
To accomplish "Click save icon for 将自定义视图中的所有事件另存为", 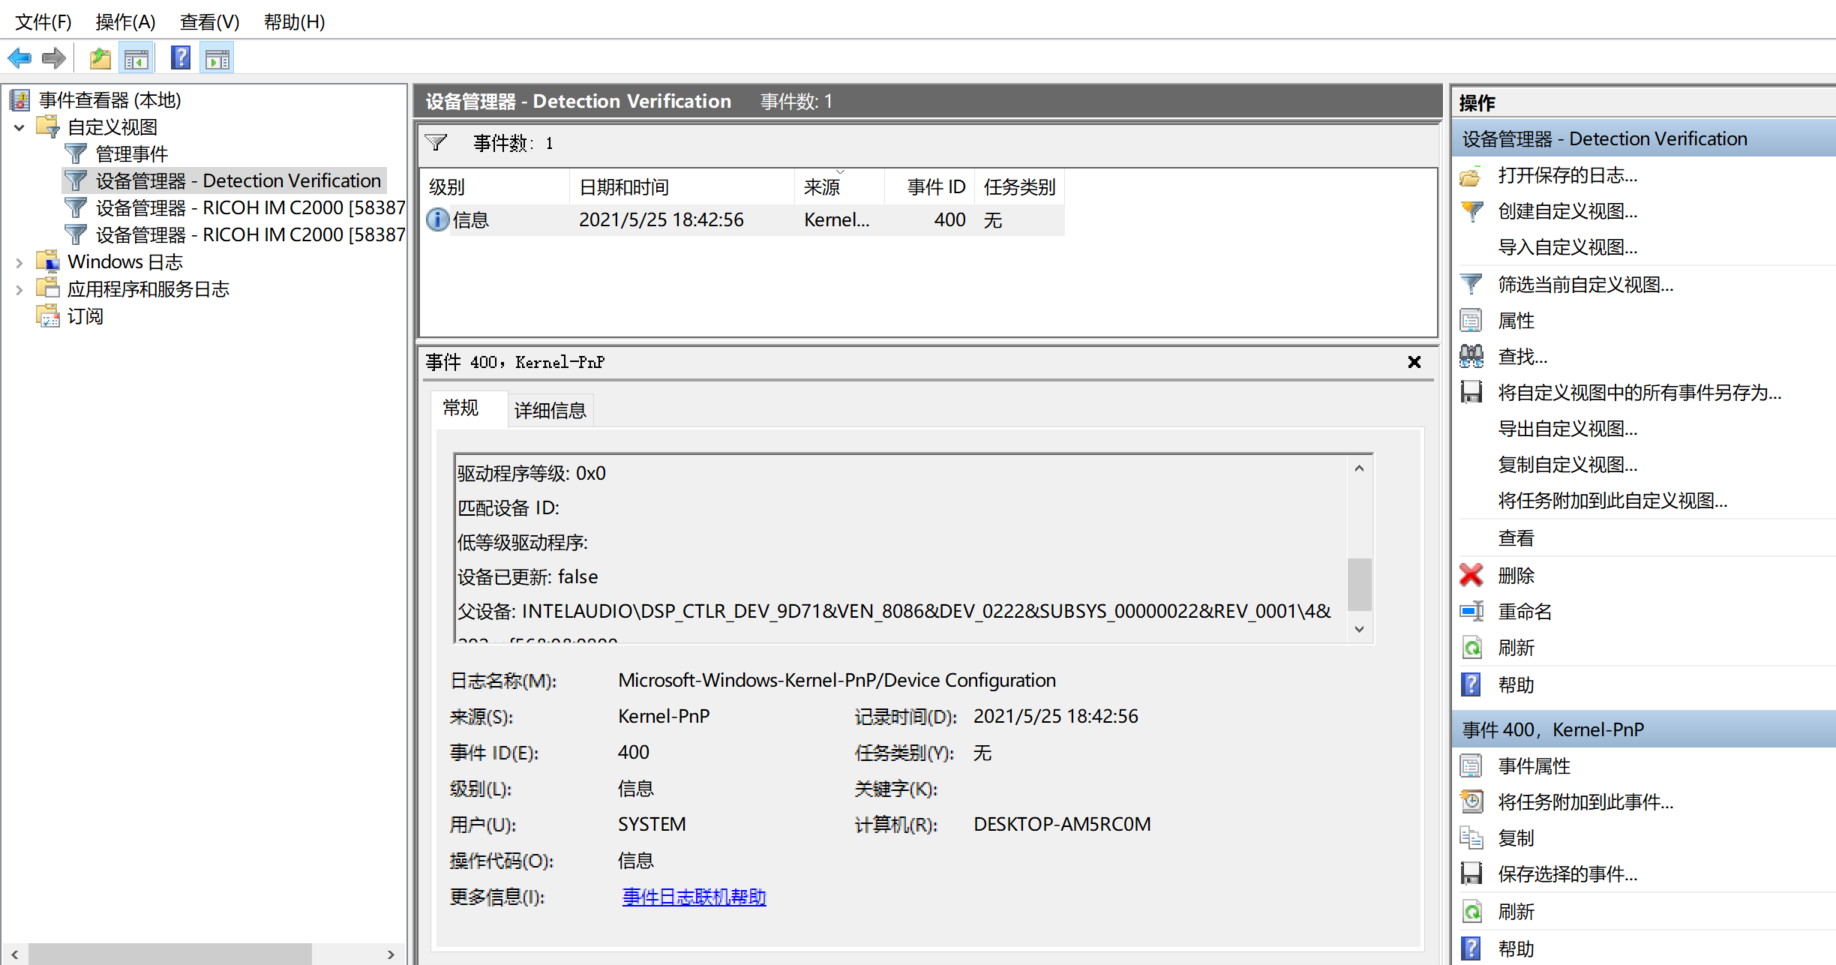I will (1471, 392).
